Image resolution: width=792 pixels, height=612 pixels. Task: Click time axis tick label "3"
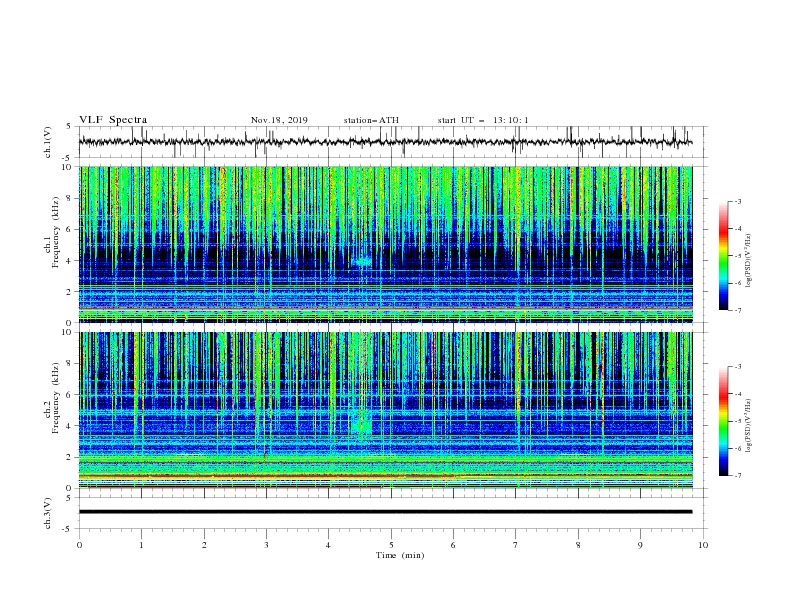[266, 545]
